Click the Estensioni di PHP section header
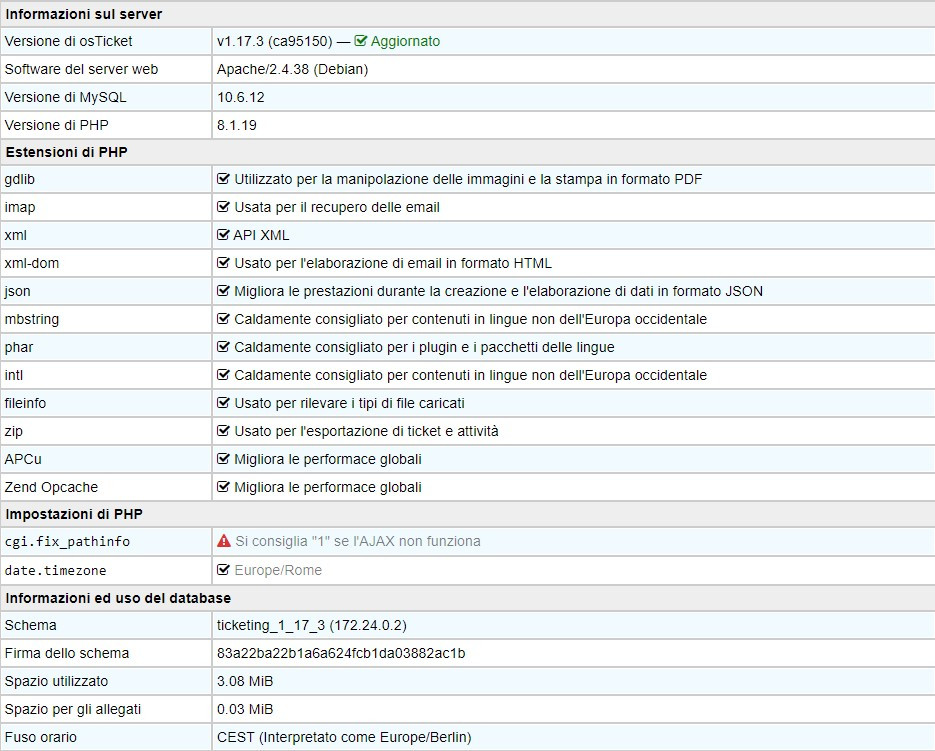The image size is (935, 751). [x=66, y=152]
